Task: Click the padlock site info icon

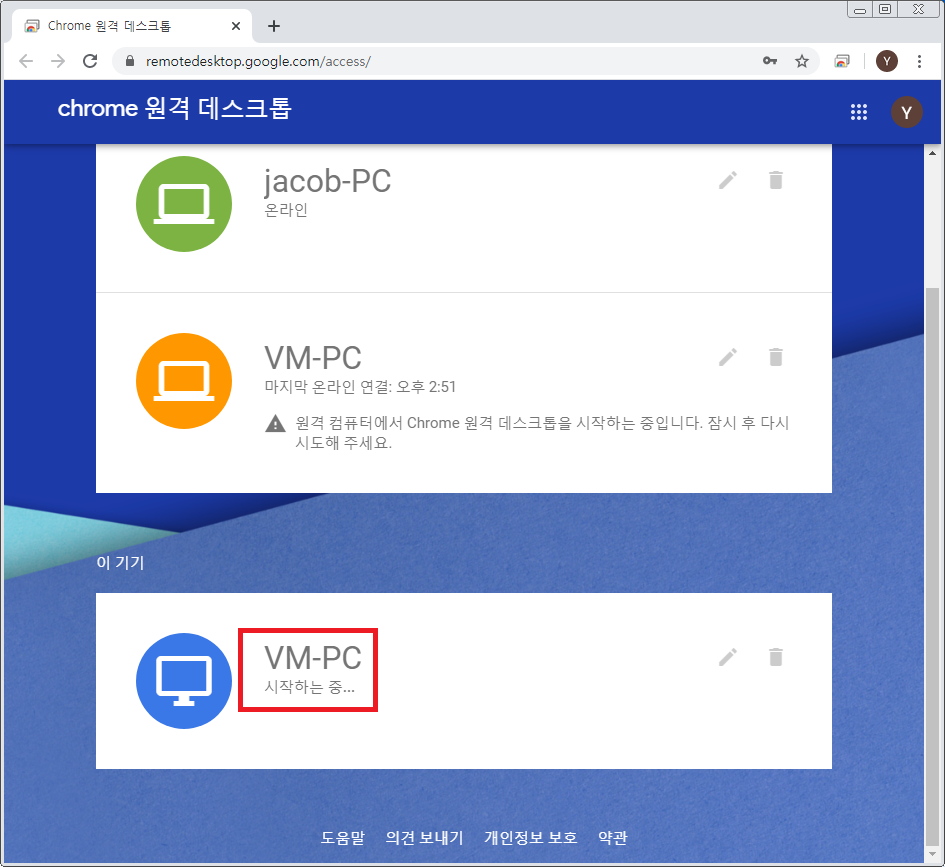Action: (130, 61)
